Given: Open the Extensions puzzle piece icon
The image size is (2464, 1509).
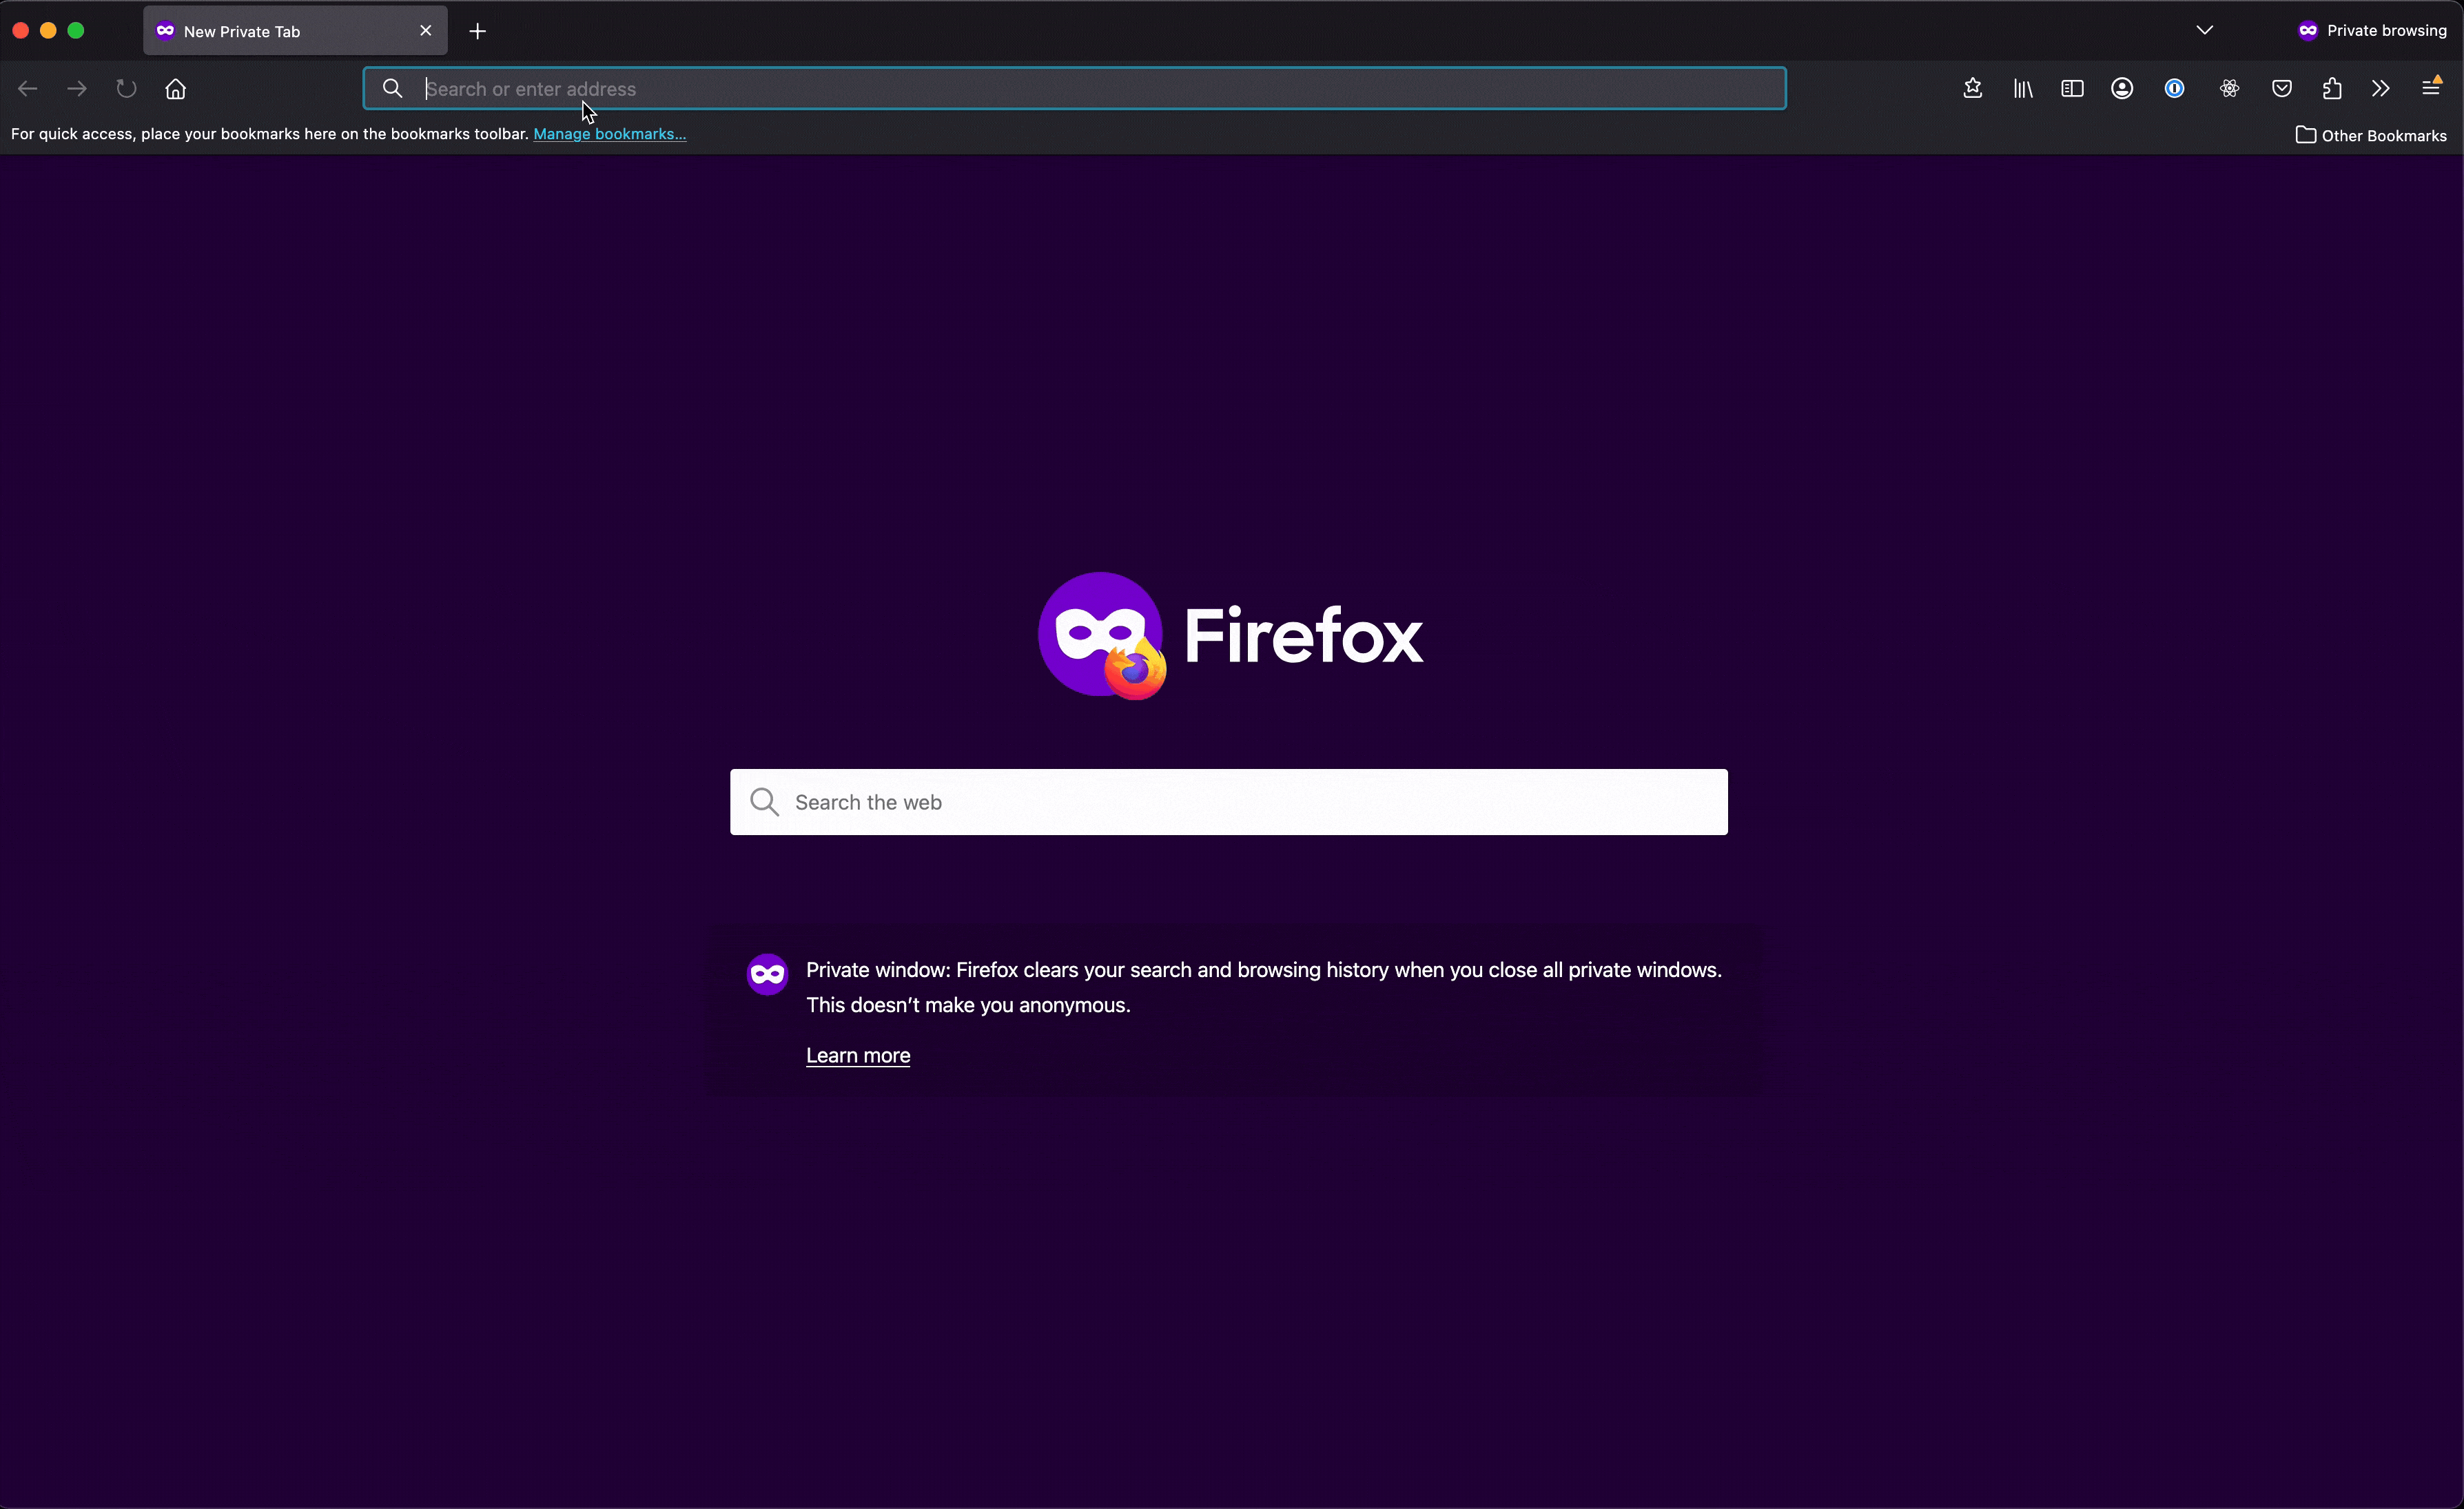Looking at the screenshot, I should coord(2332,89).
